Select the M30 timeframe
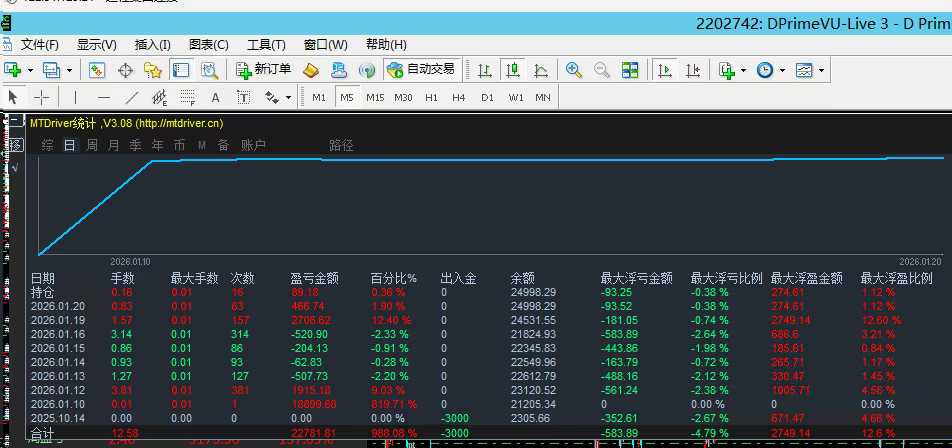Image resolution: width=952 pixels, height=448 pixels. click(403, 97)
